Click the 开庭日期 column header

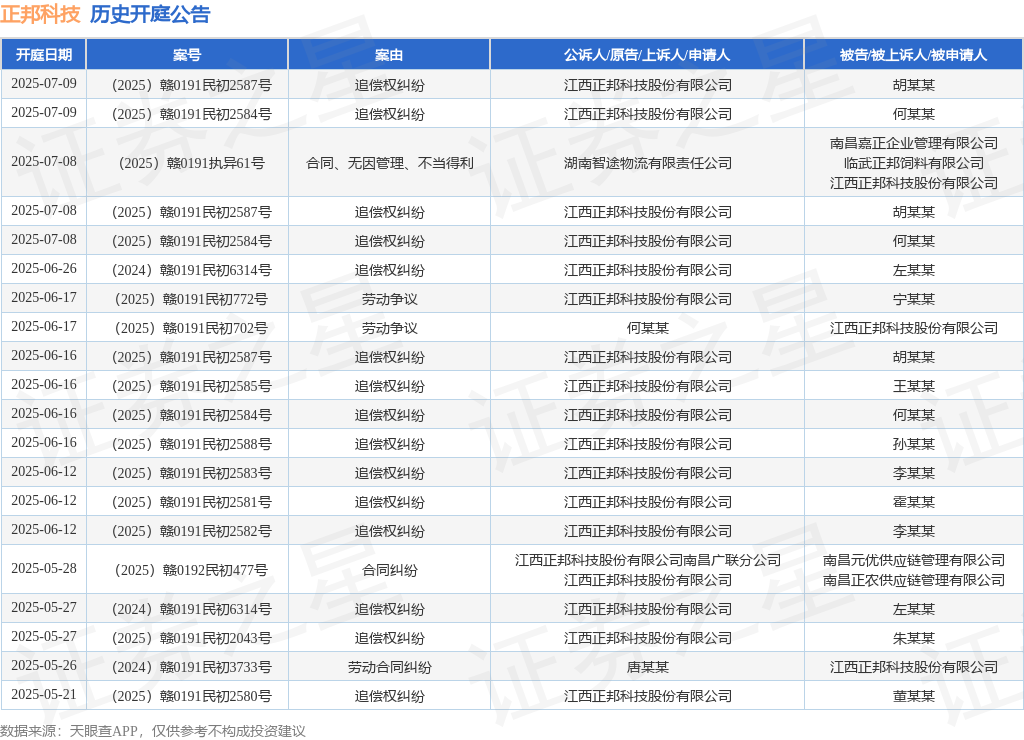44,55
